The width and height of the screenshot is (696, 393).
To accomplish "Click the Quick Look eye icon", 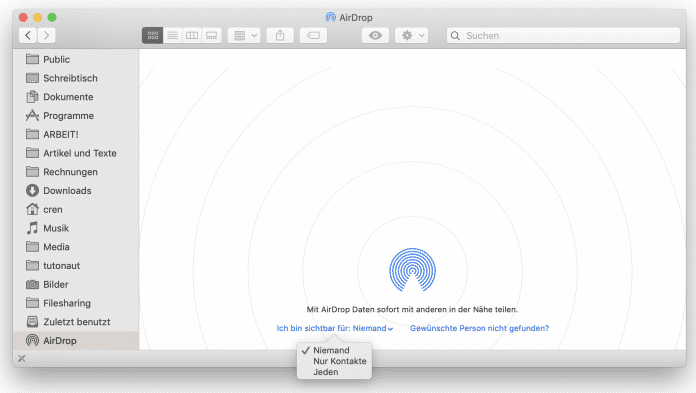I will pos(376,36).
